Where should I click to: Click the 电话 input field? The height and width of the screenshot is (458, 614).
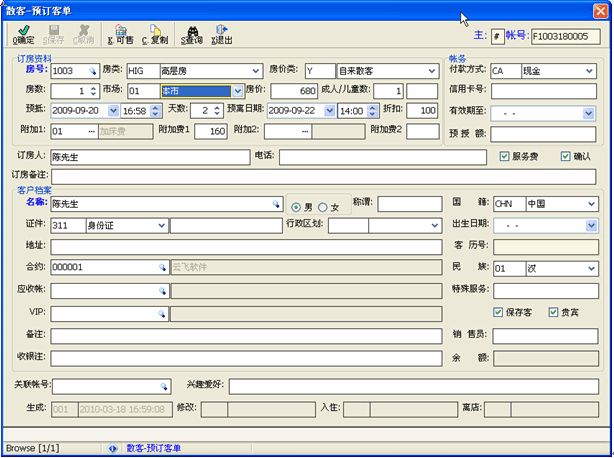pos(383,157)
